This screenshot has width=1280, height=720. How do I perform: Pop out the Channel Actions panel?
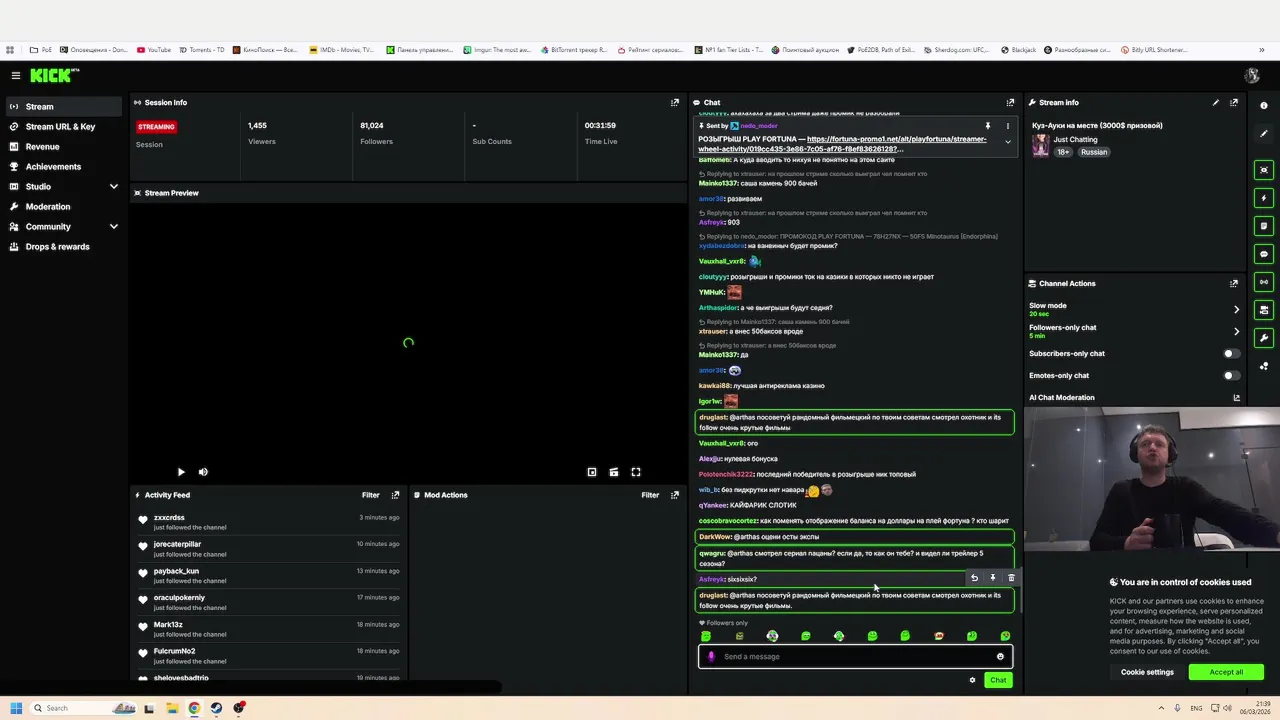(x=1234, y=283)
